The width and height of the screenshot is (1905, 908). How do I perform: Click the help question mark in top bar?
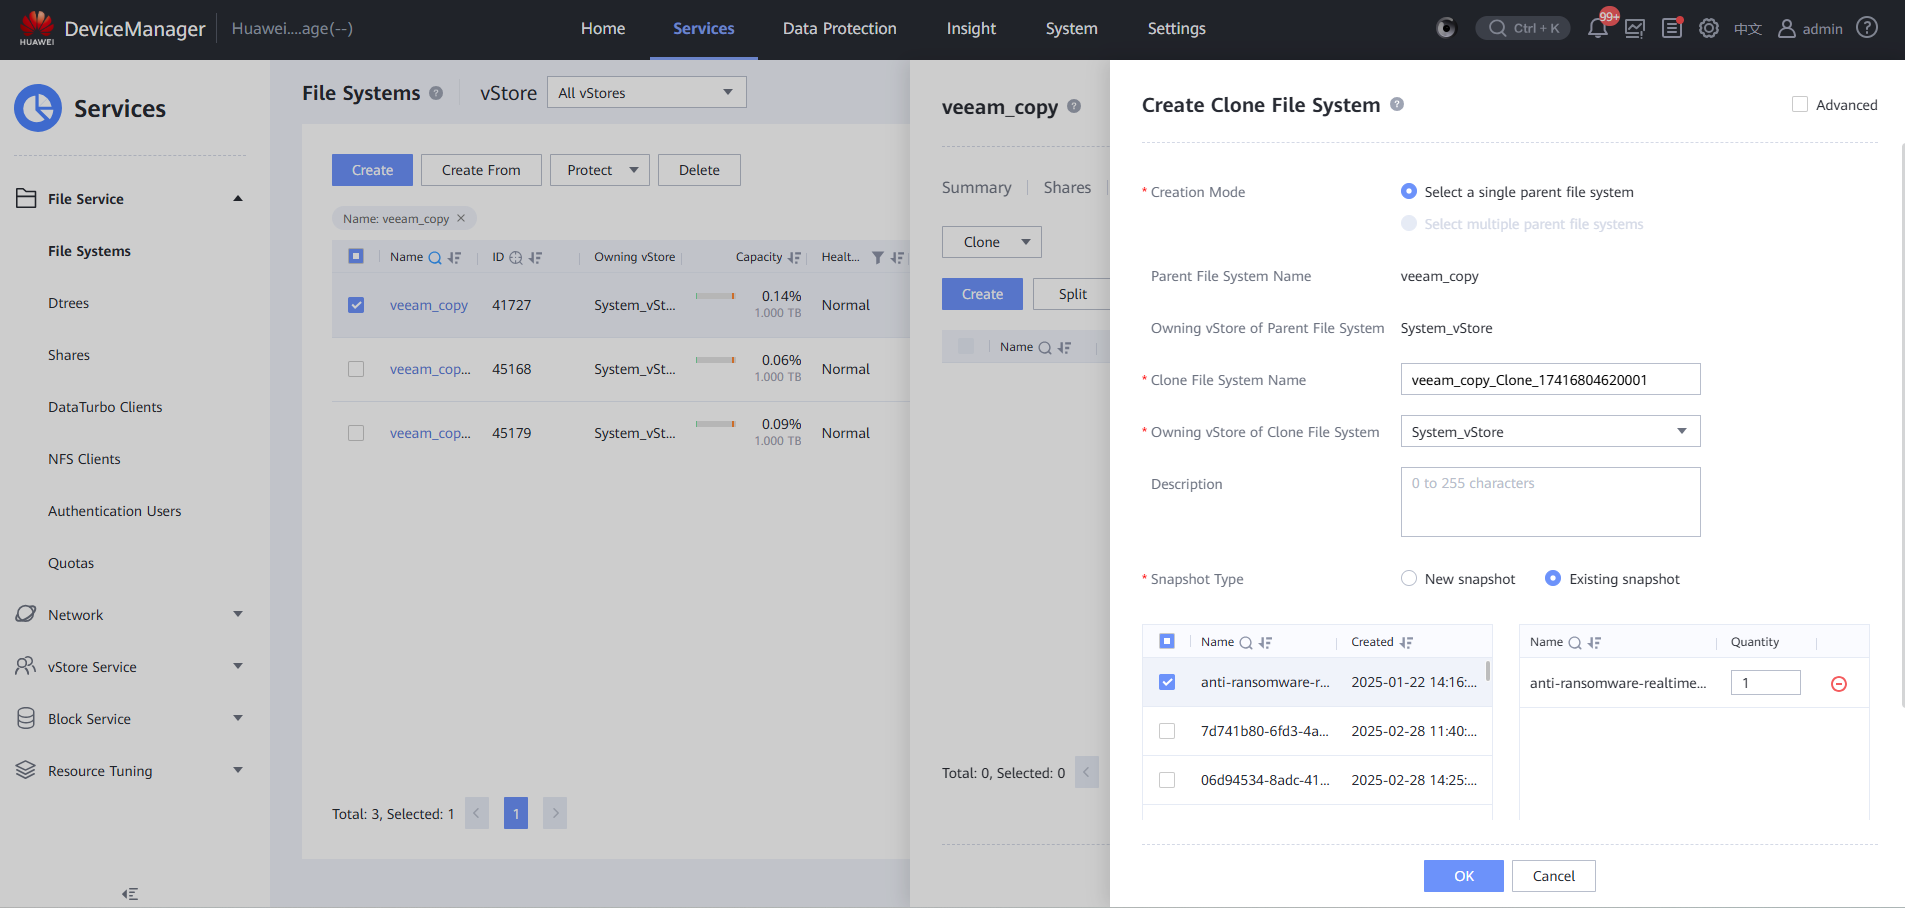click(x=1866, y=28)
